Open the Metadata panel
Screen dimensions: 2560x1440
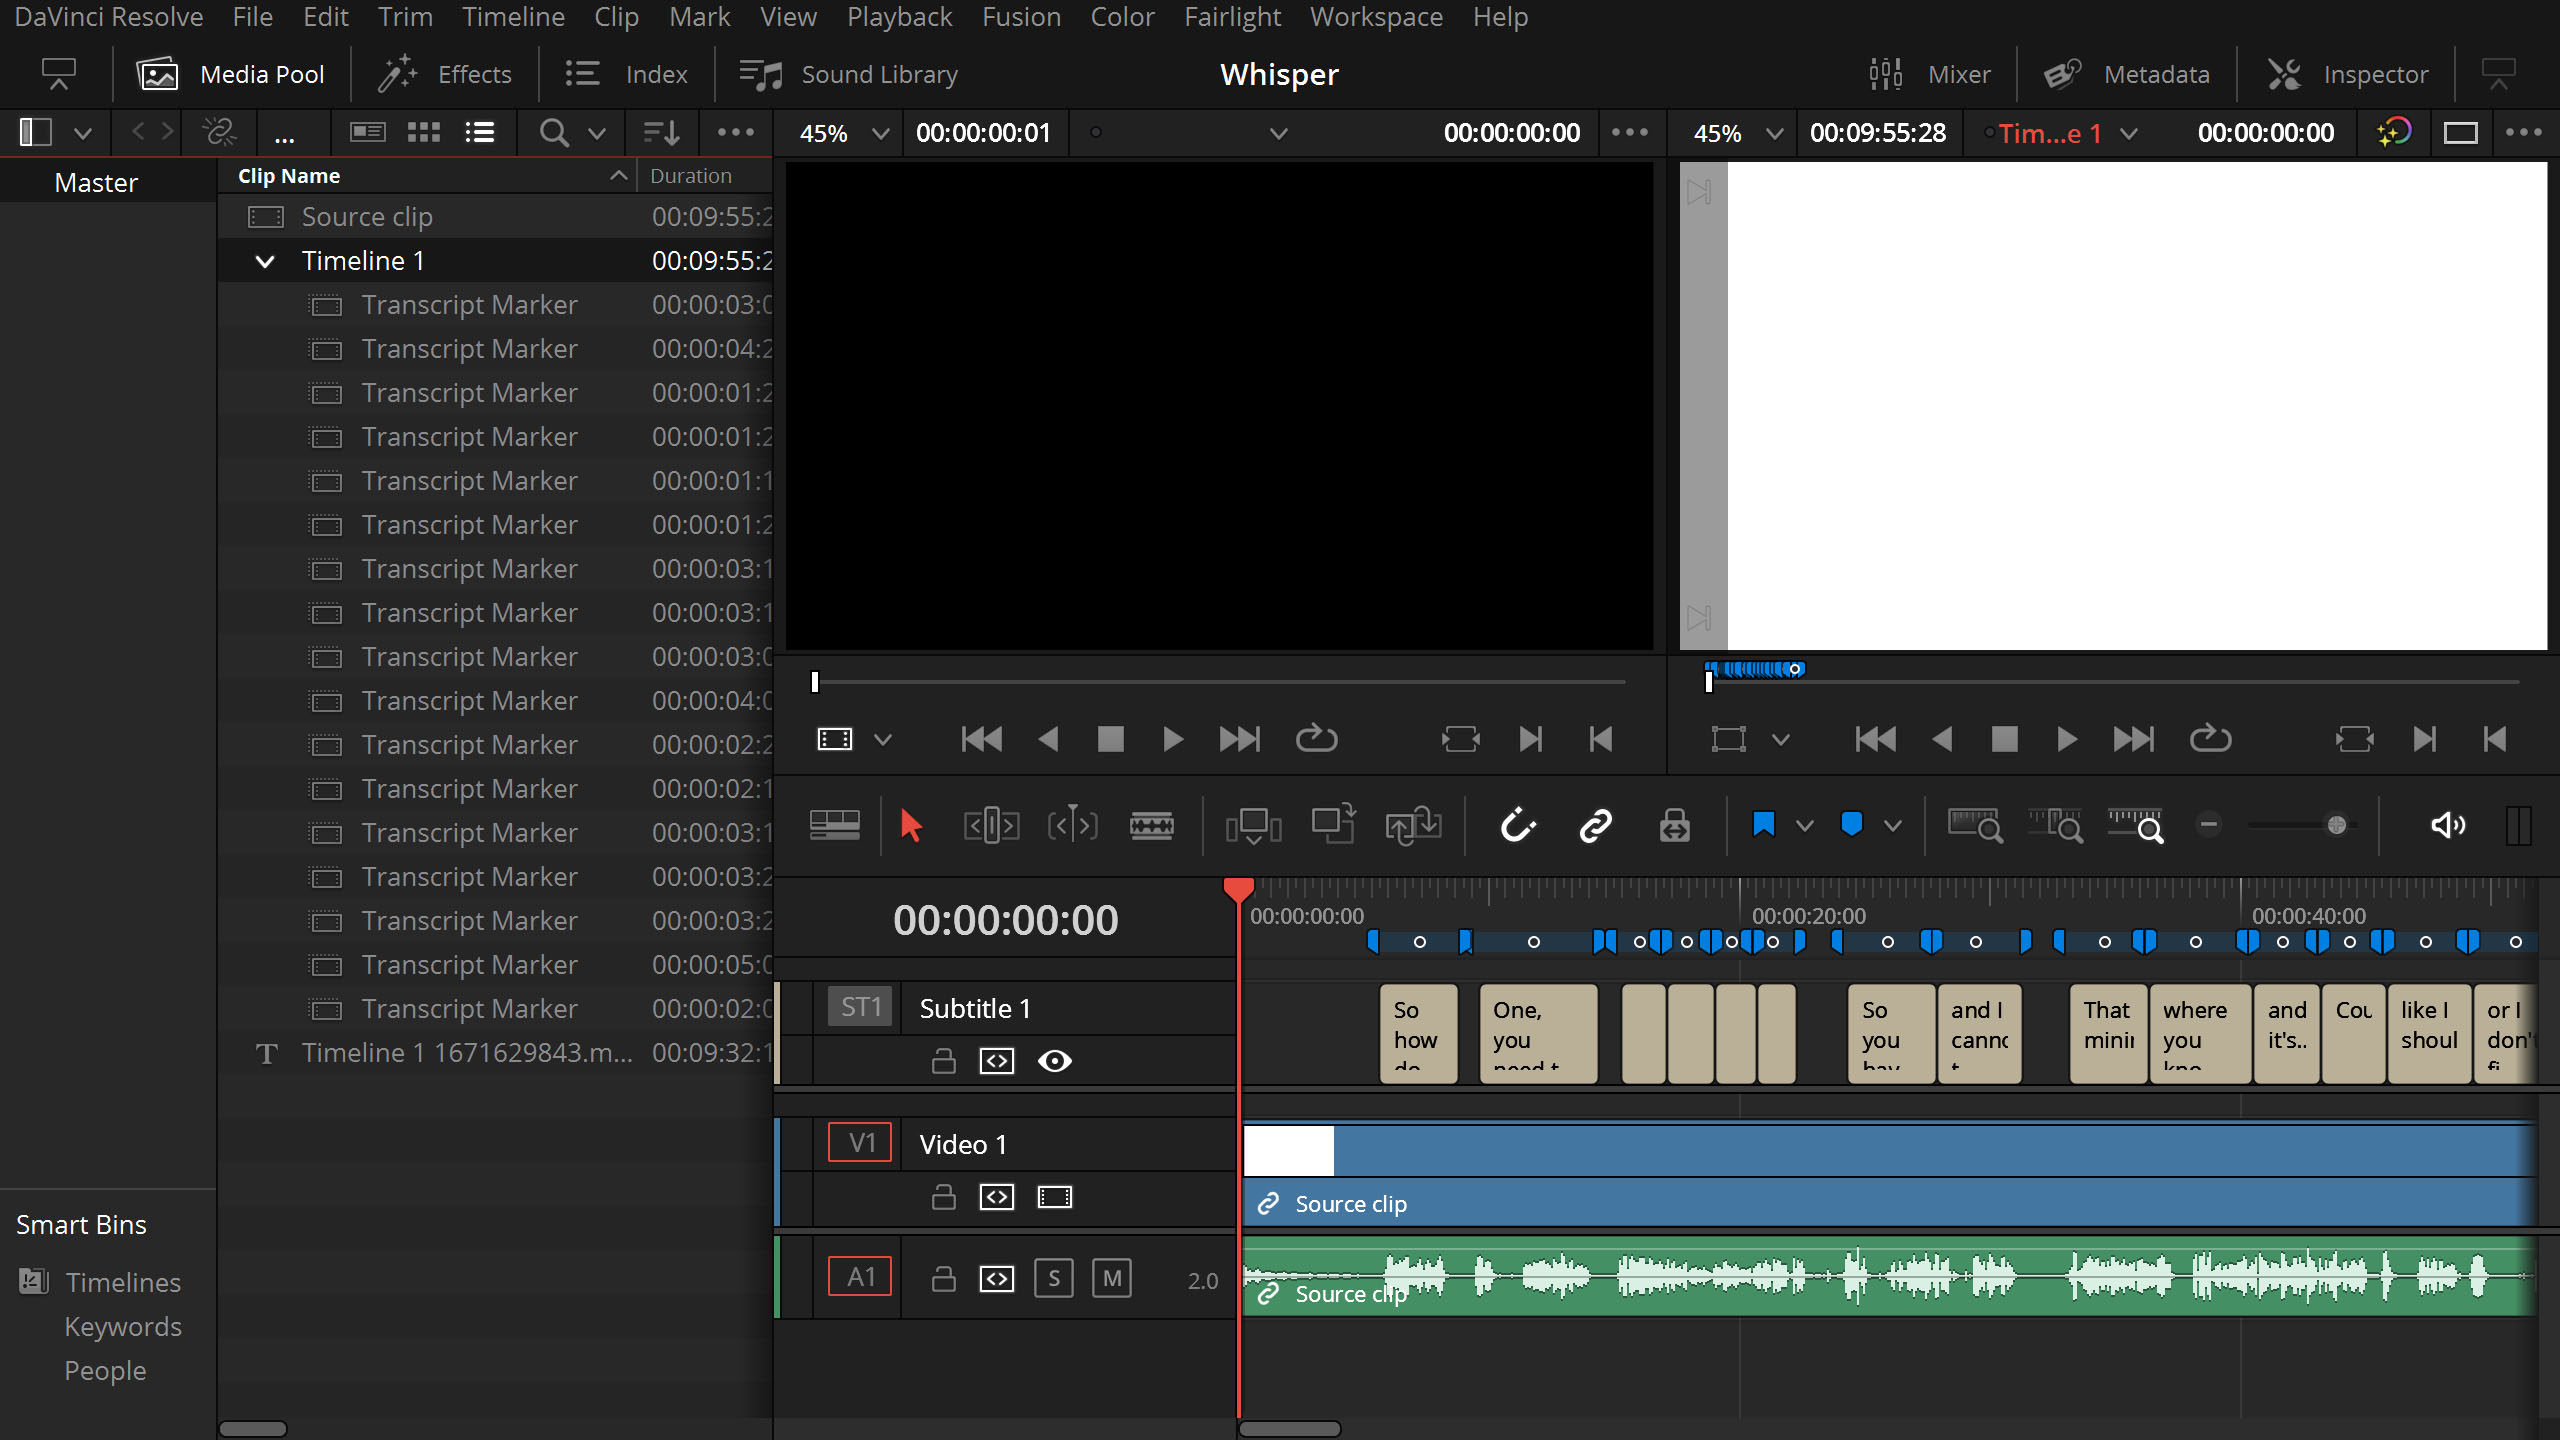[2126, 74]
